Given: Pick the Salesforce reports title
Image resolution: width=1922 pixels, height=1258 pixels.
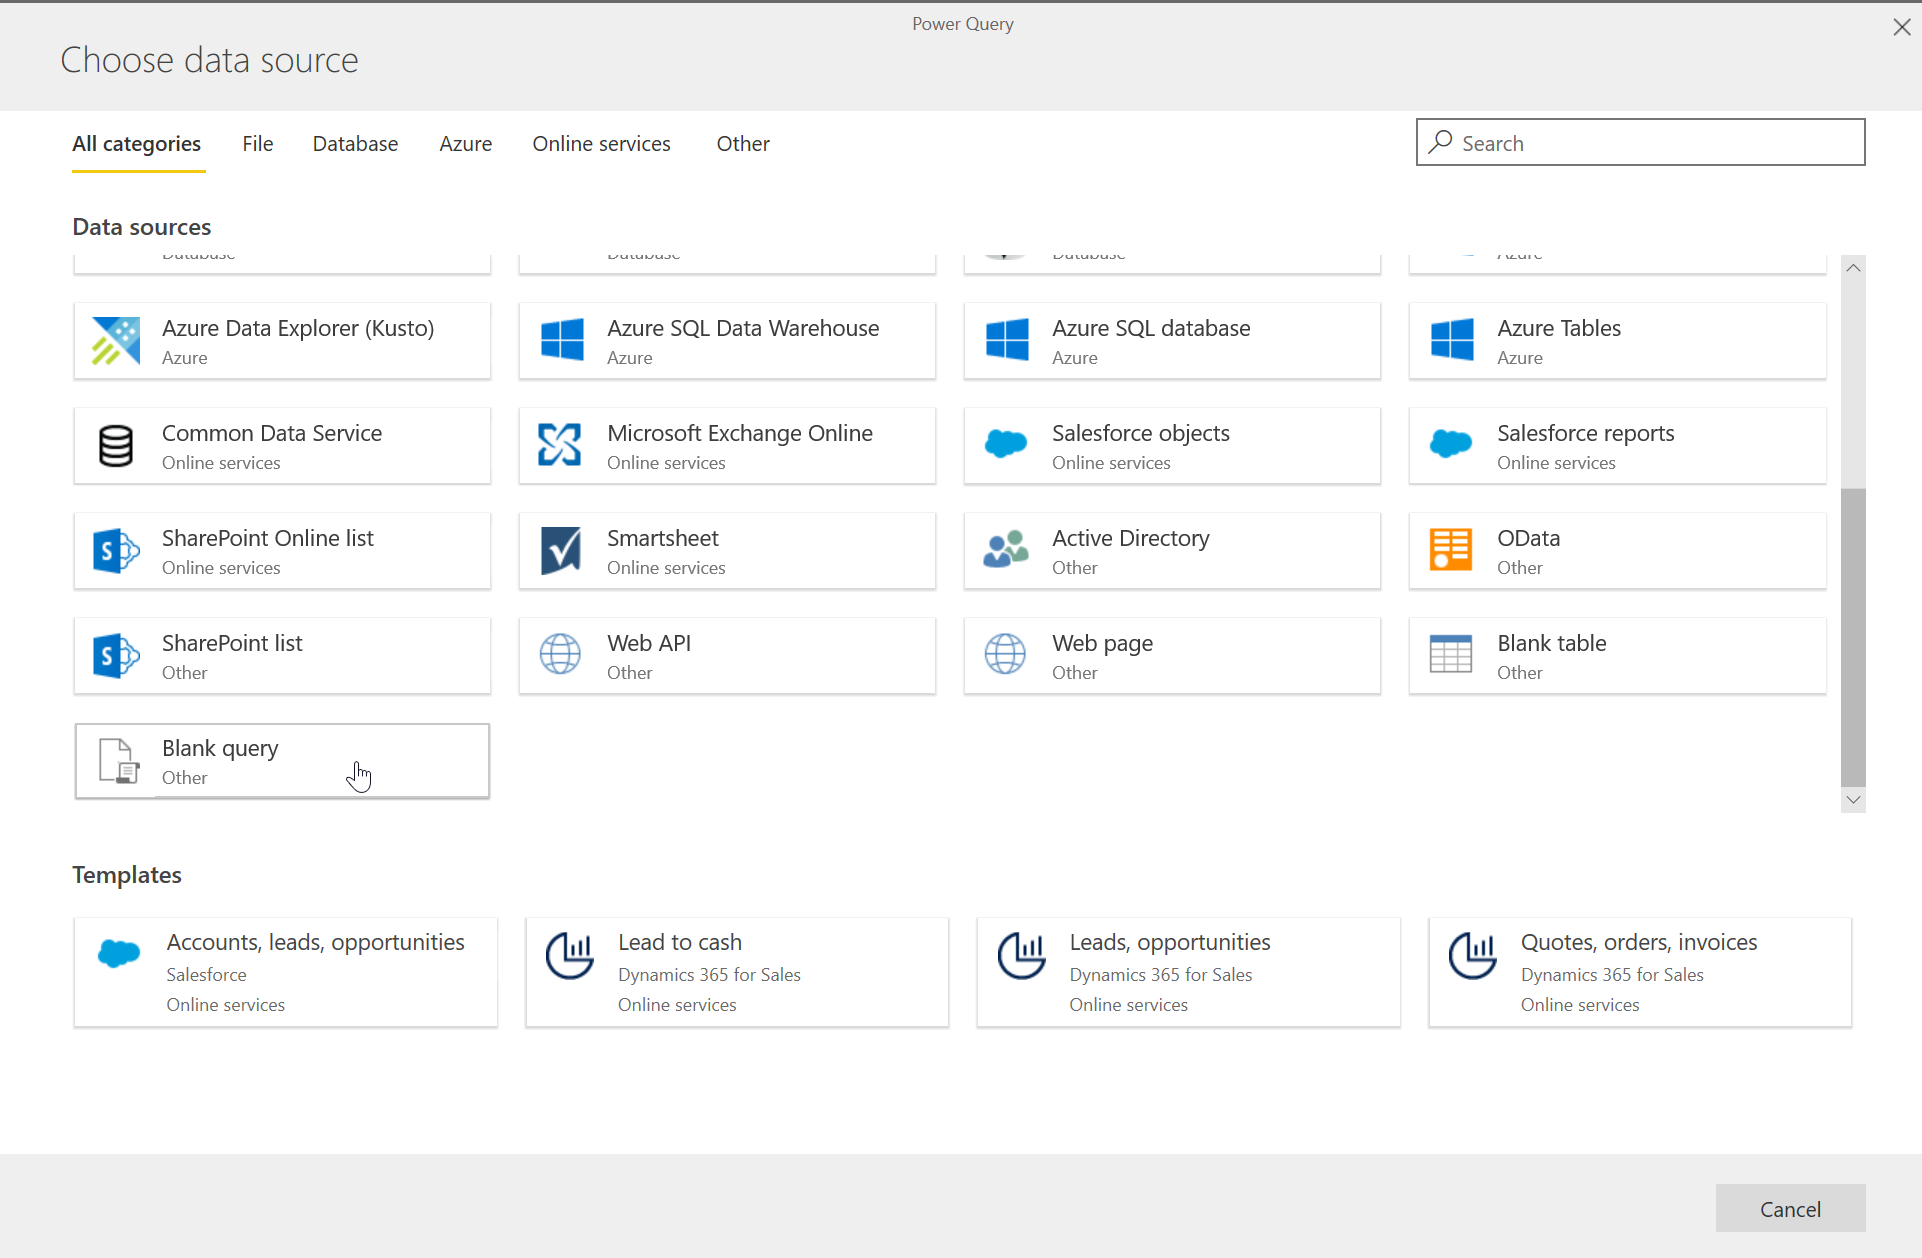Looking at the screenshot, I should [x=1586, y=433].
